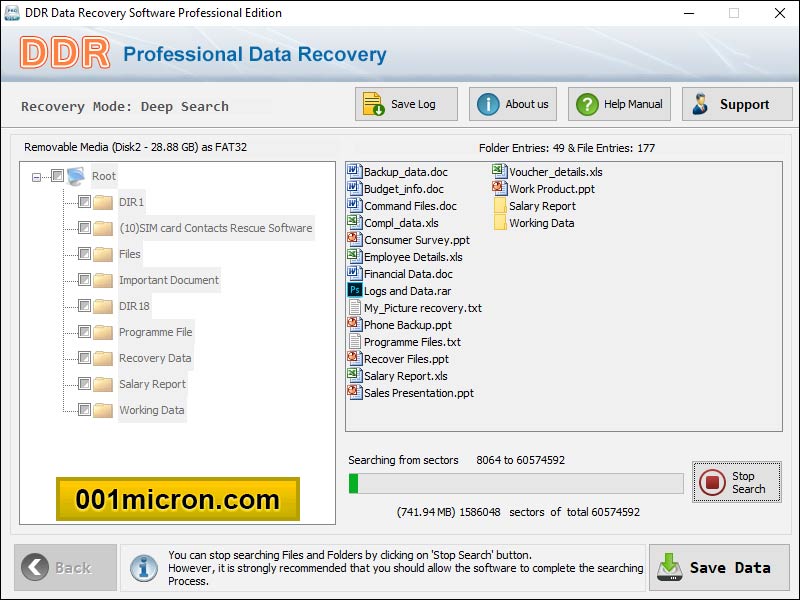The width and height of the screenshot is (800, 600).
Task: Select the file name Backup_data.doc
Action: point(406,172)
